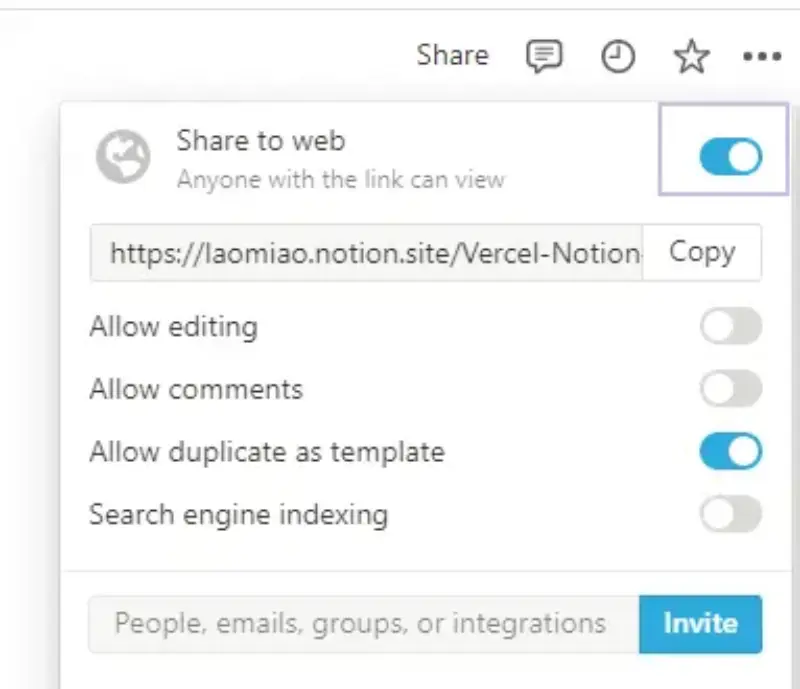Enable the Allow comments toggle

pos(730,389)
